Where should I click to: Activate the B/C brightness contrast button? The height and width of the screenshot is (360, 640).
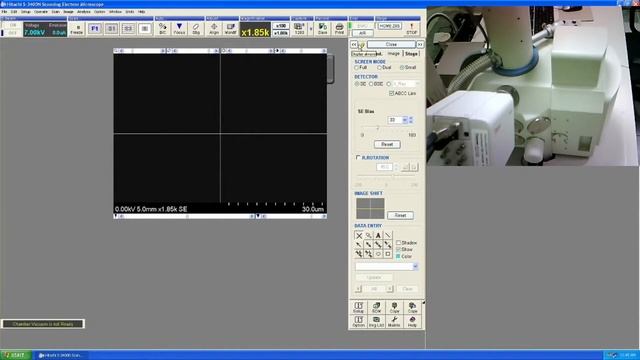[162, 29]
